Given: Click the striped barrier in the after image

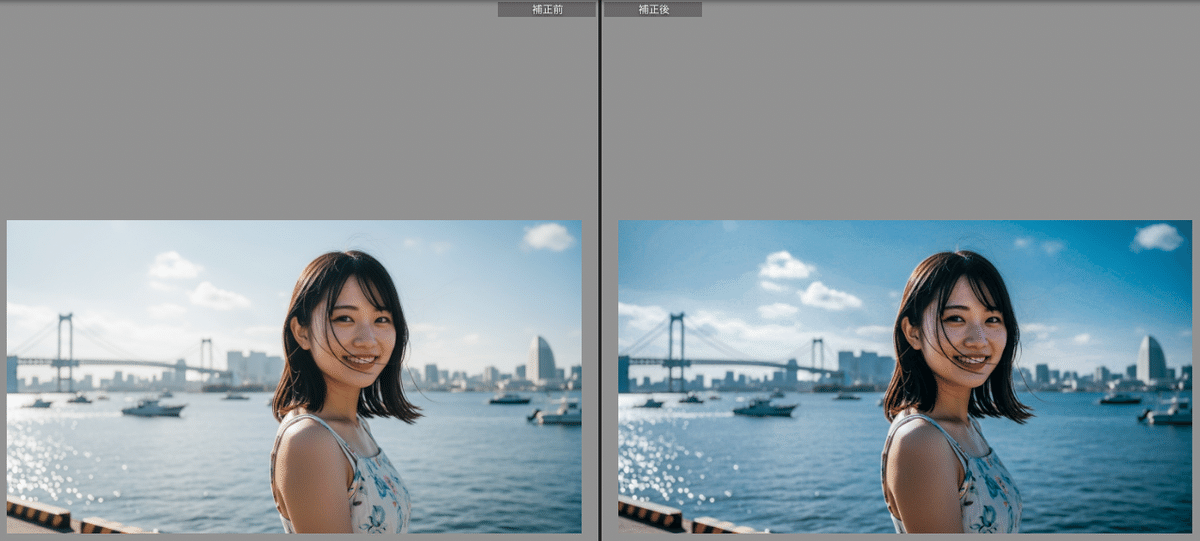Looking at the screenshot, I should [651, 513].
